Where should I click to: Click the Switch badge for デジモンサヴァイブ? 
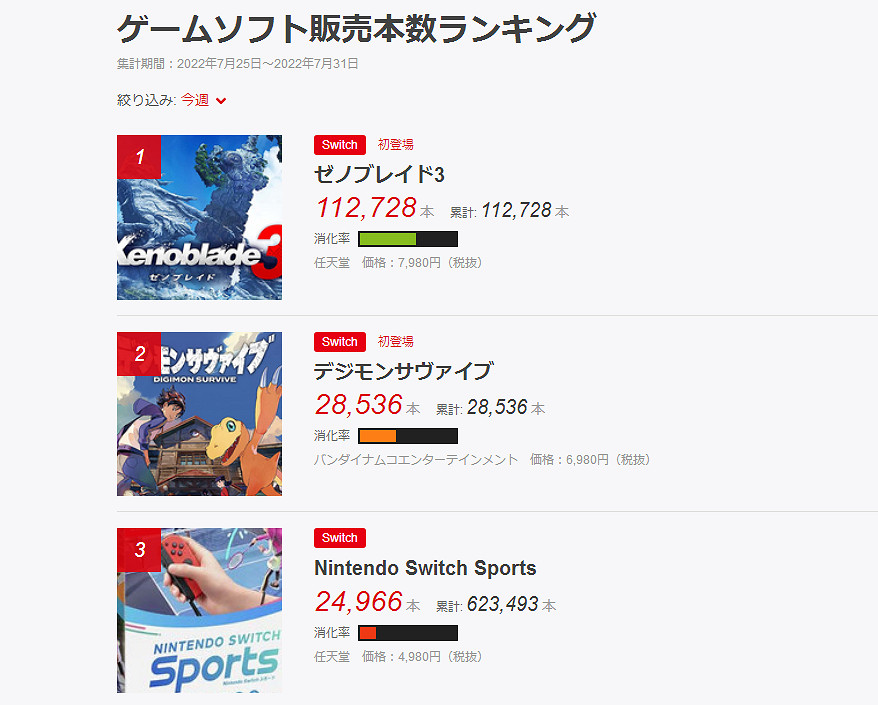pos(339,341)
